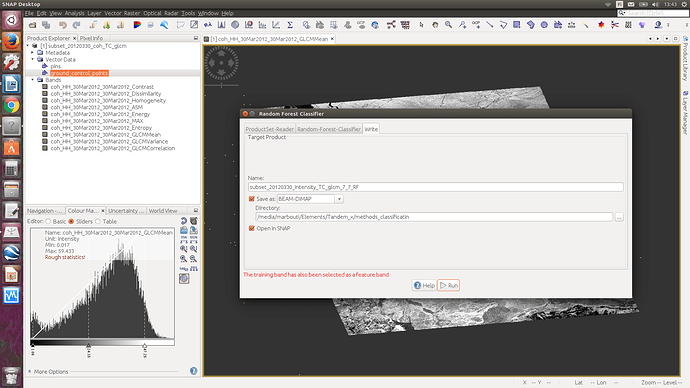Select the arrow selection tool
Screen dimensions: 690x388
coord(421,25)
